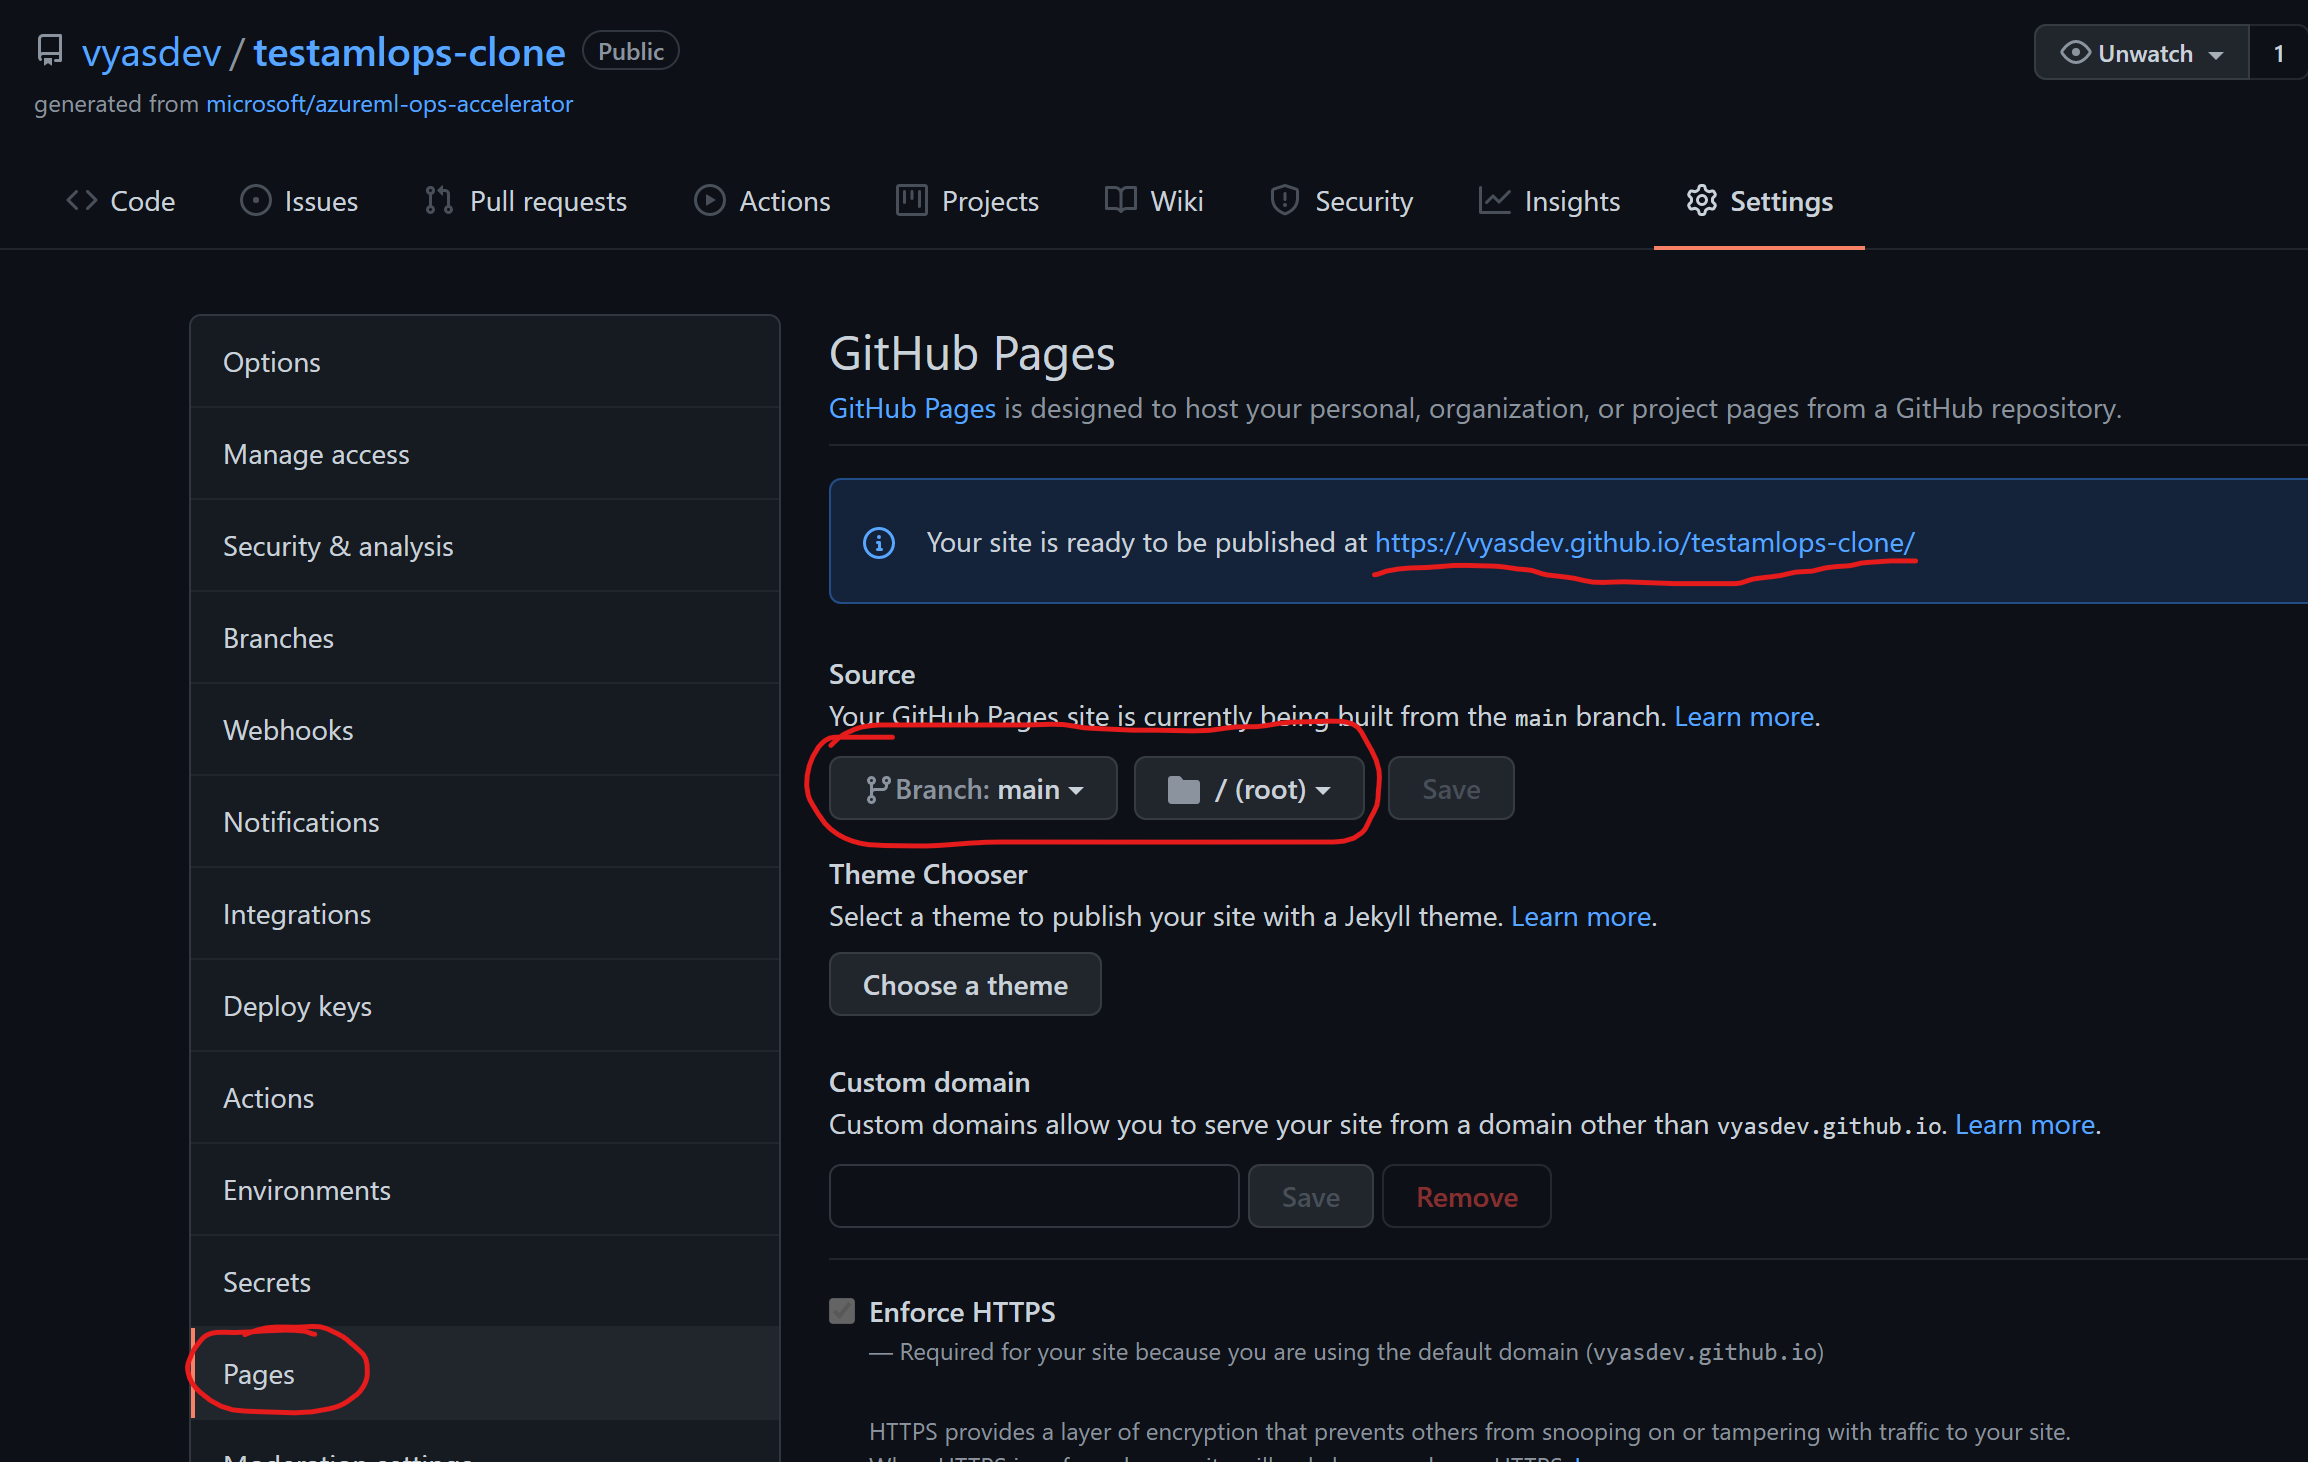This screenshot has width=2308, height=1462.
Task: Click the Issues circle icon
Action: click(x=256, y=201)
